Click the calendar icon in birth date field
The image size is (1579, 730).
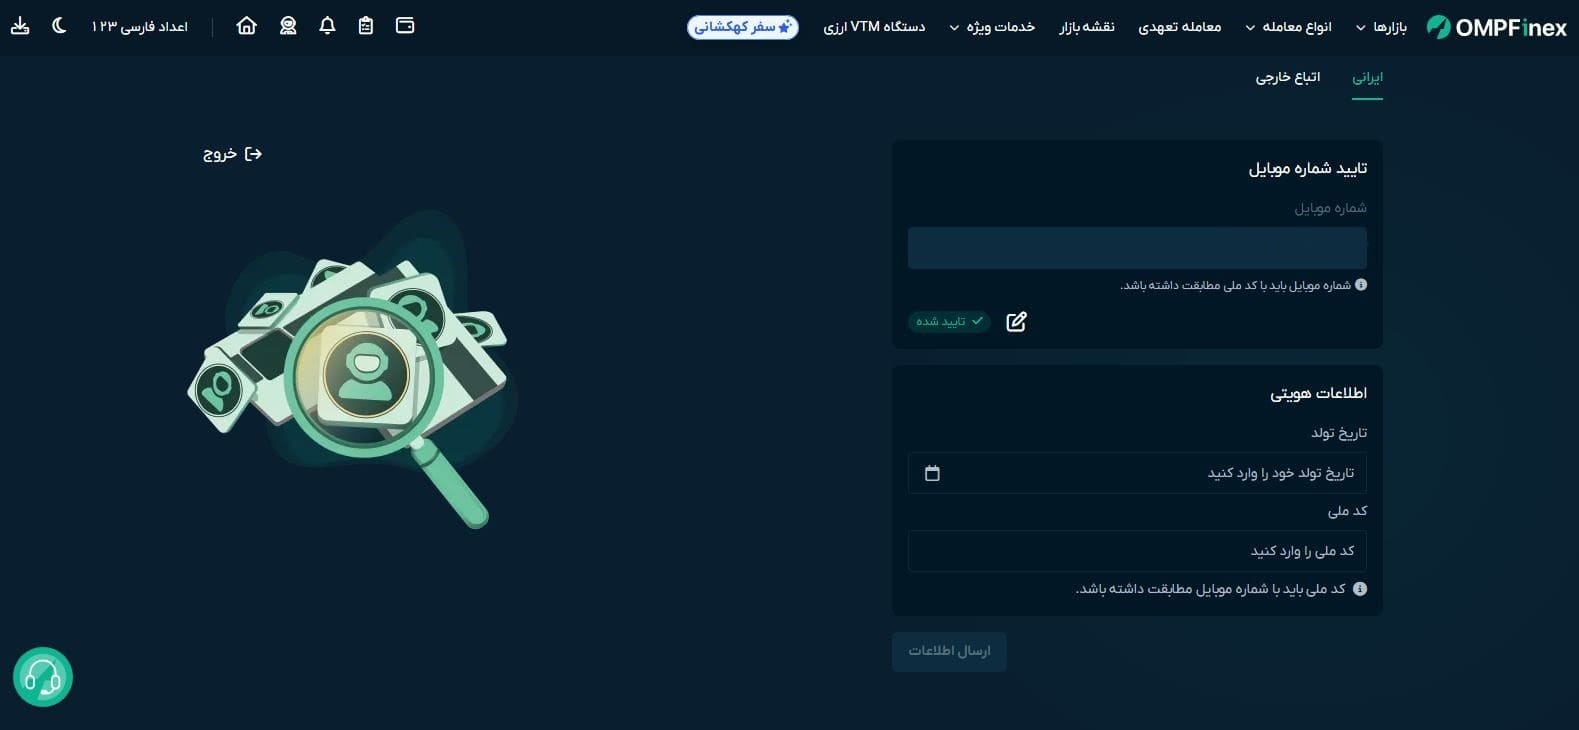pyautogui.click(x=932, y=473)
